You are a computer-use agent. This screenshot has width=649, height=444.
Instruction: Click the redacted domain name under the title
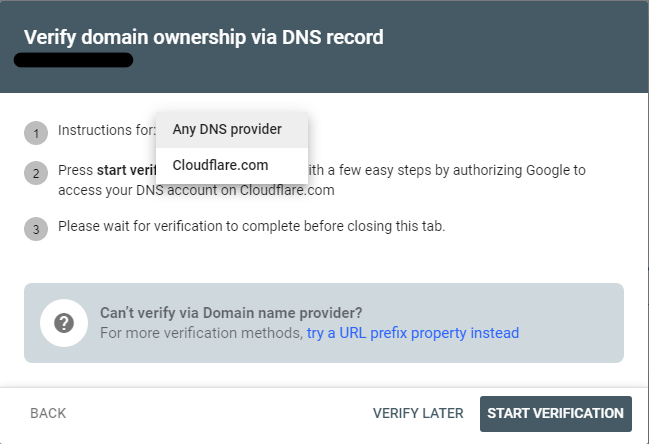[x=74, y=61]
